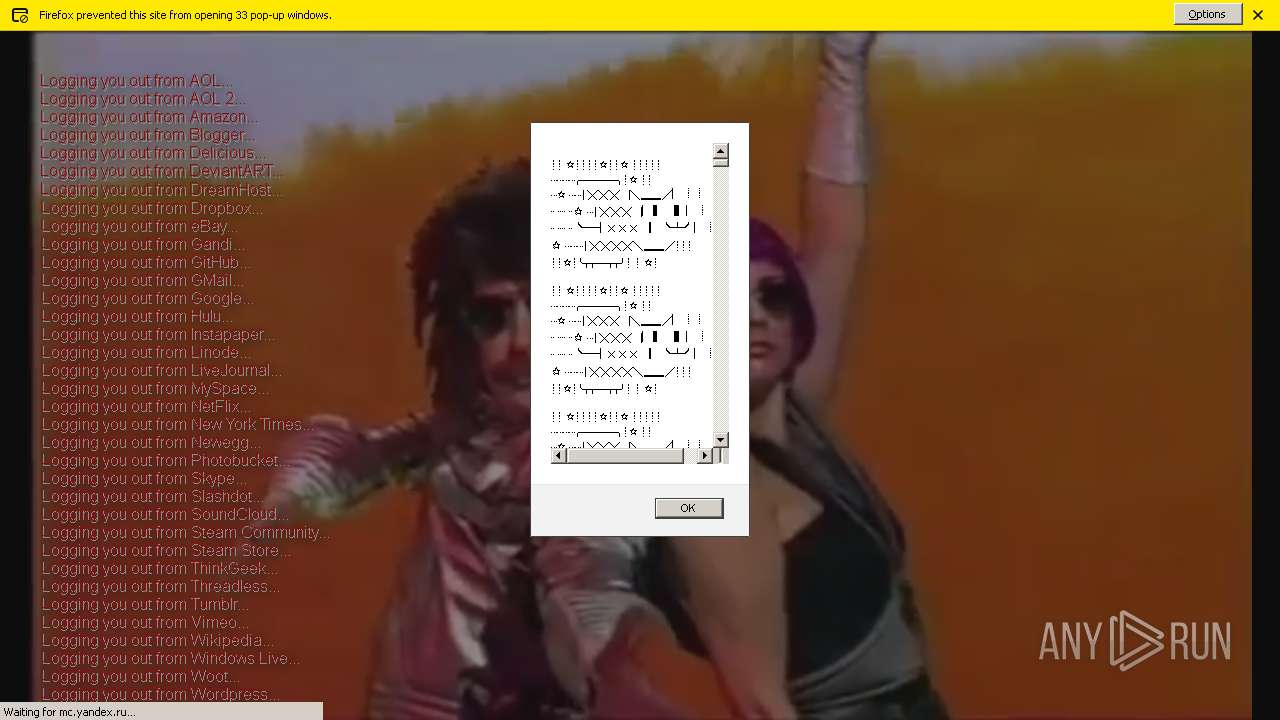This screenshot has width=1280, height=720.
Task: Click the text 'Logging you out from SoundCloud...'
Action: point(165,514)
